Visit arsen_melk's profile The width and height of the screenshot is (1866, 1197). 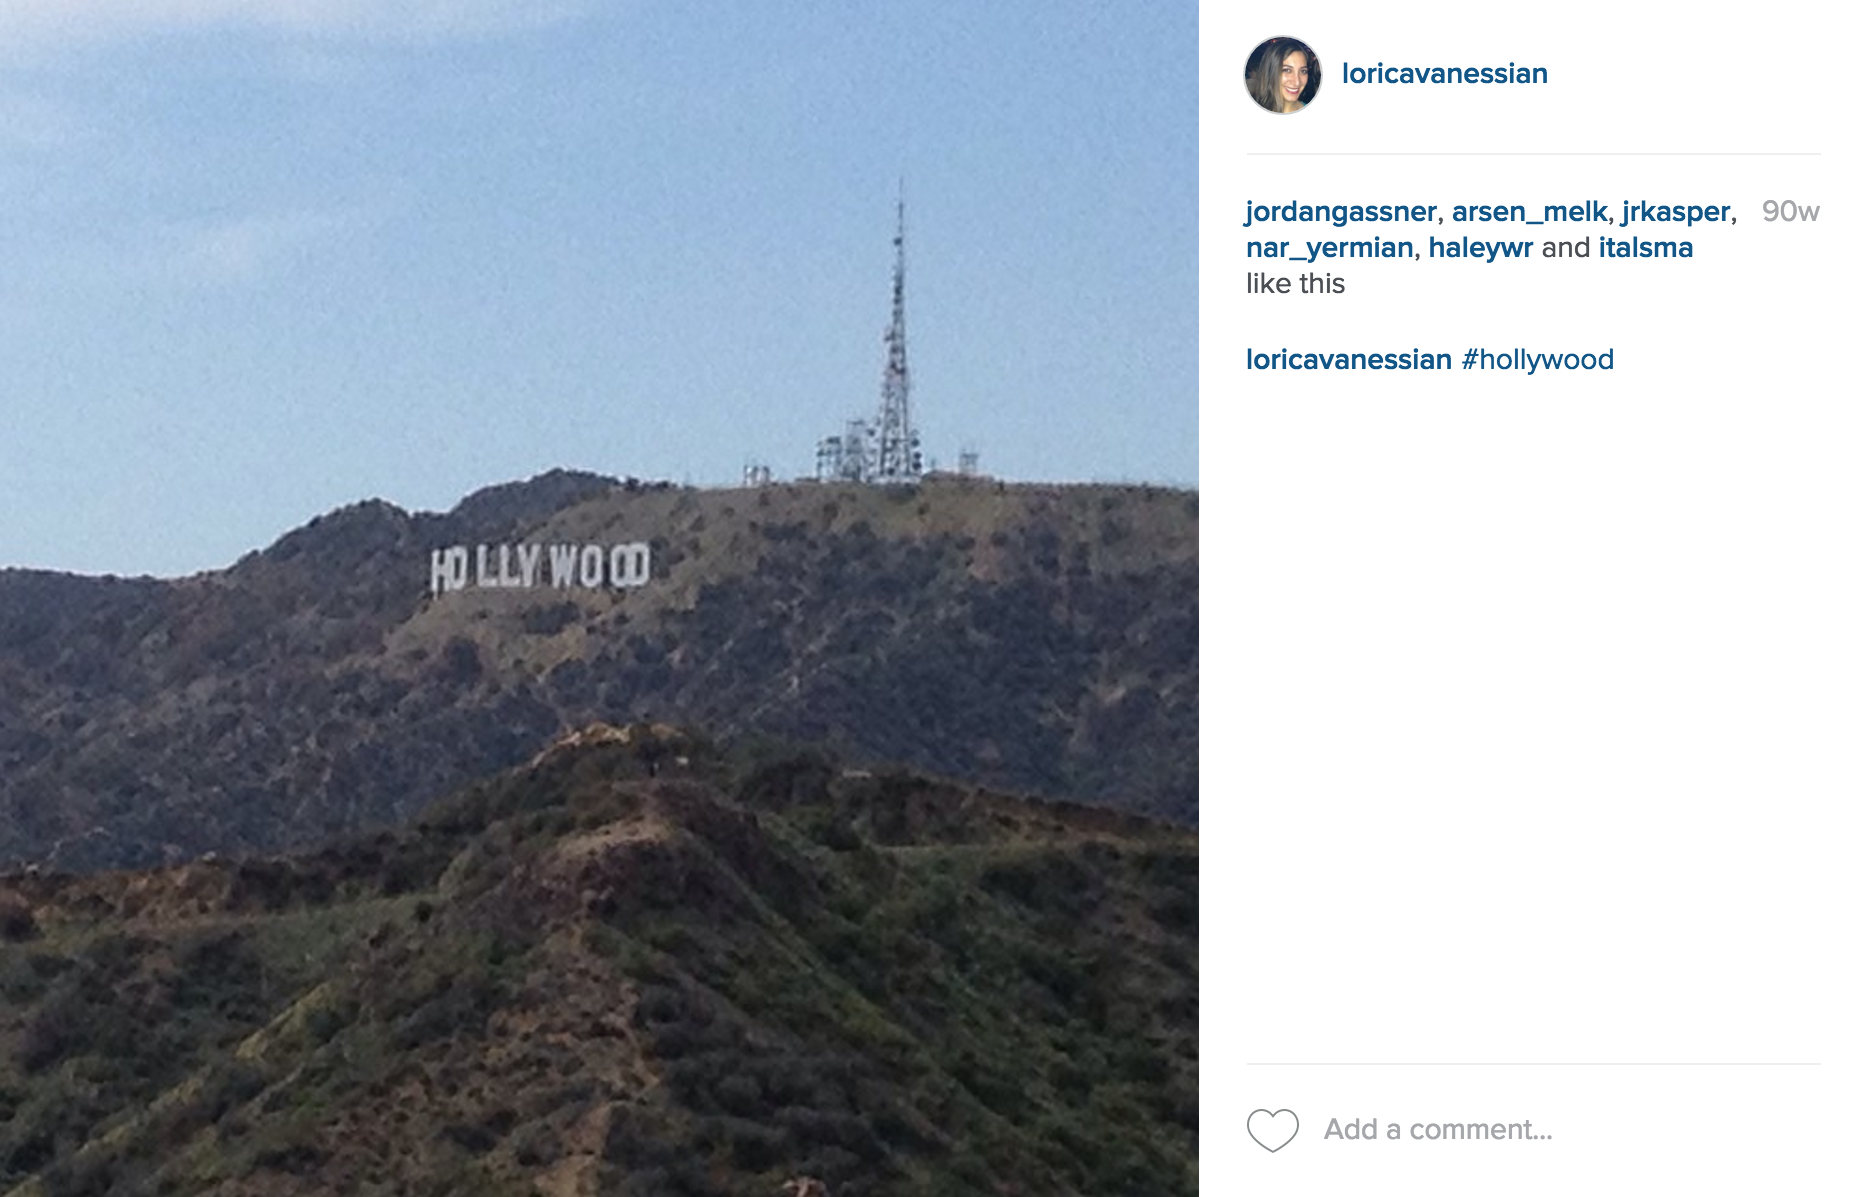[x=1529, y=212]
